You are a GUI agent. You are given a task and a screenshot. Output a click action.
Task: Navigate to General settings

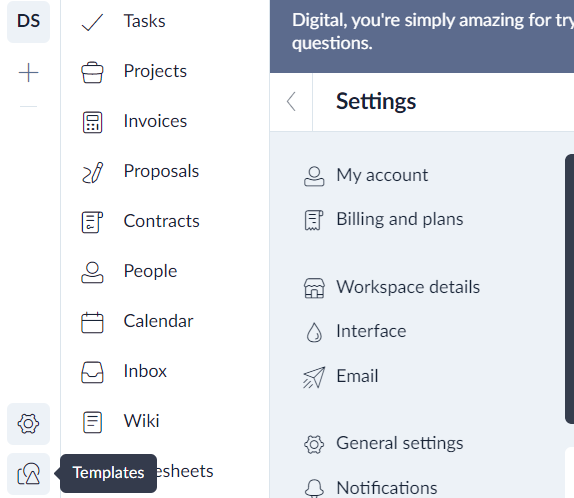(383, 444)
